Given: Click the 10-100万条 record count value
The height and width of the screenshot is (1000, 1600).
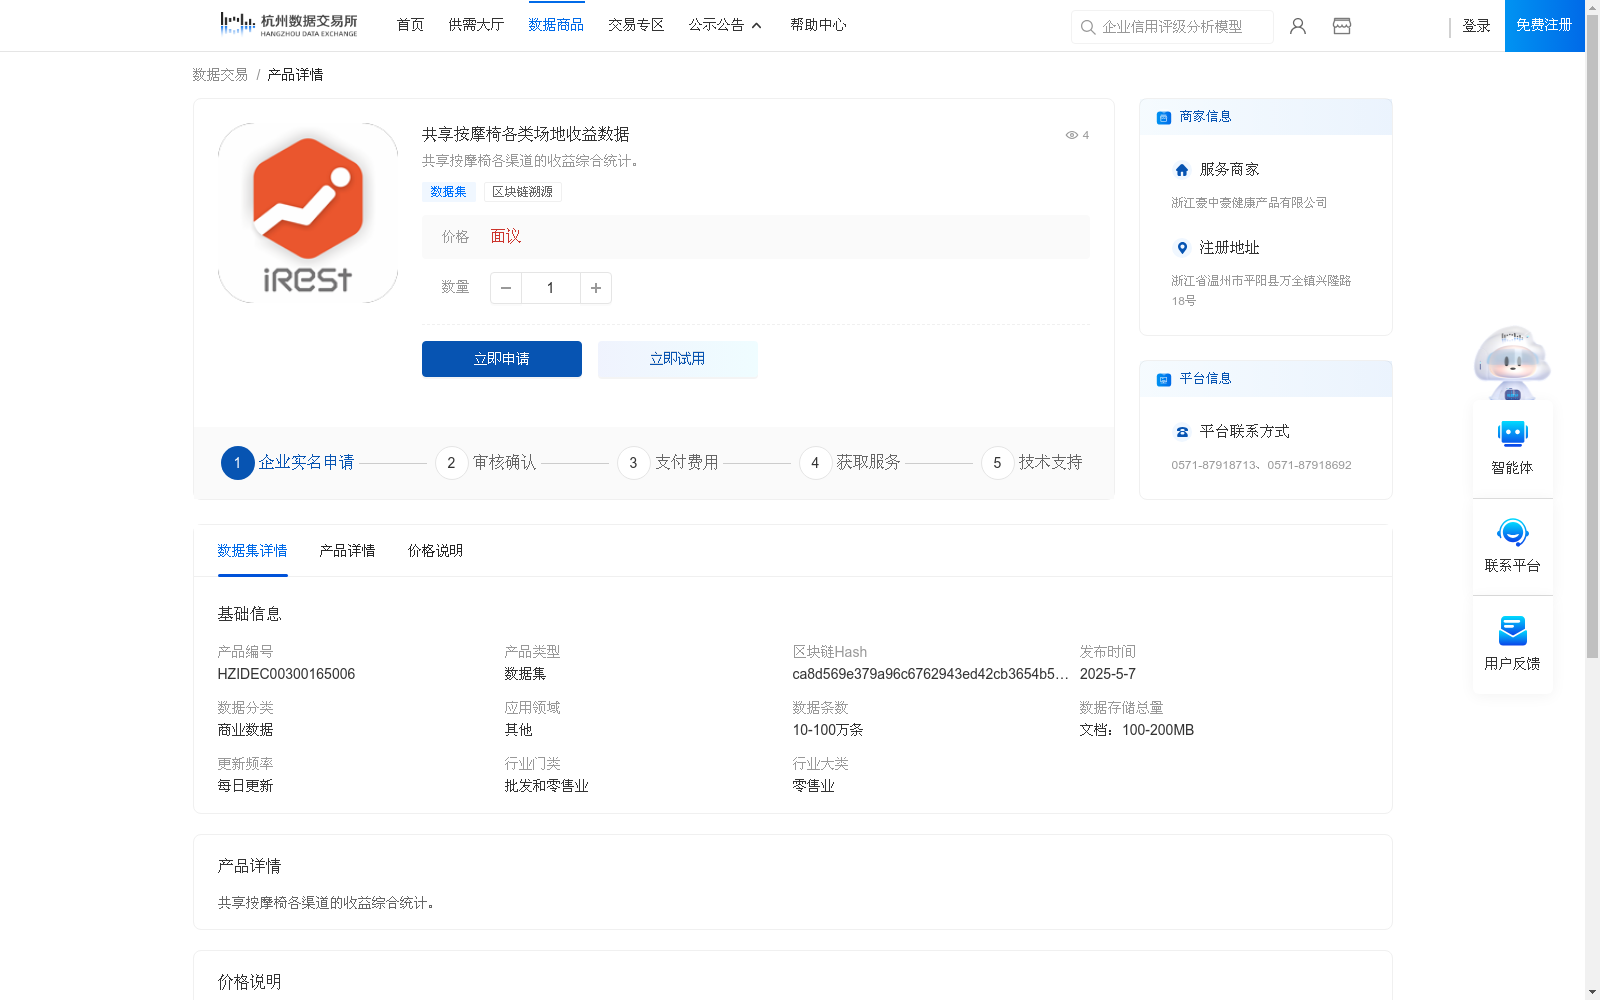Looking at the screenshot, I should coord(828,730).
